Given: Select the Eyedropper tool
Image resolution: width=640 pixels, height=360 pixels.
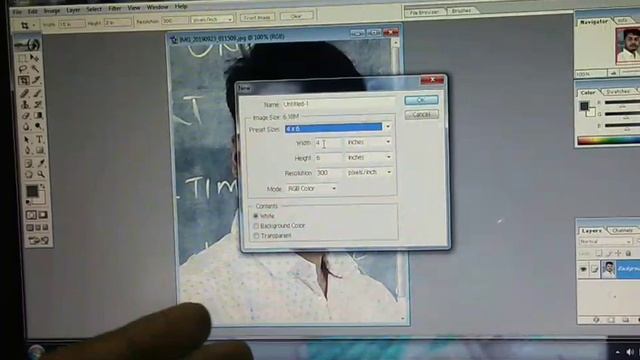Looking at the screenshot, I should pyautogui.click(x=40, y=164).
